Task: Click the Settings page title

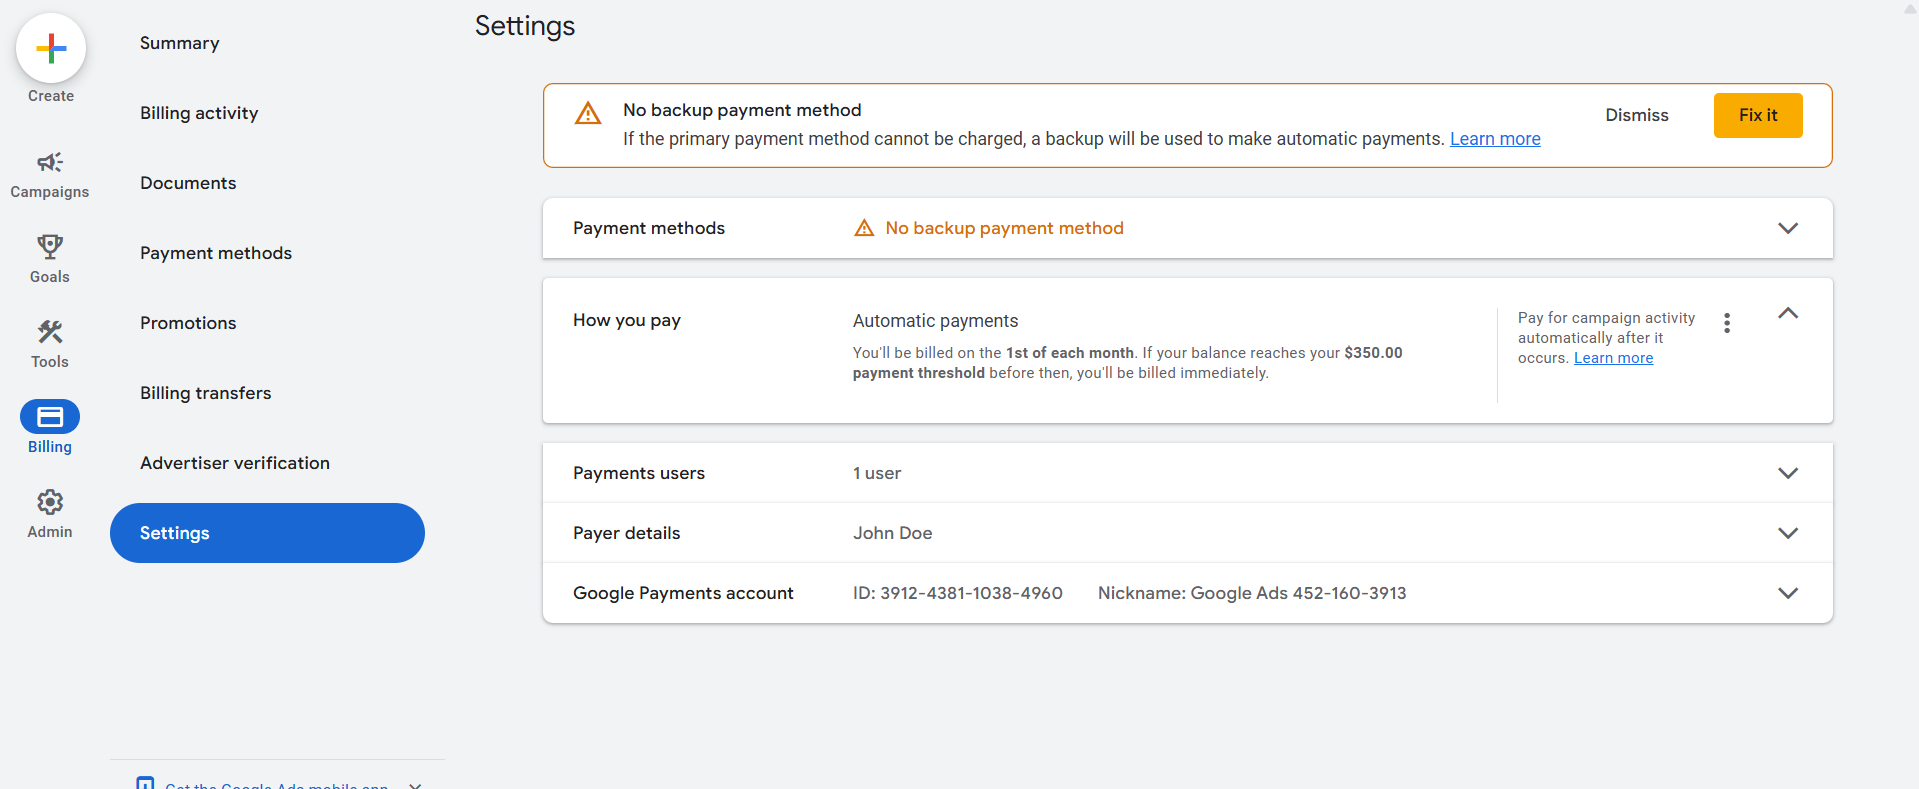Action: coord(525,26)
